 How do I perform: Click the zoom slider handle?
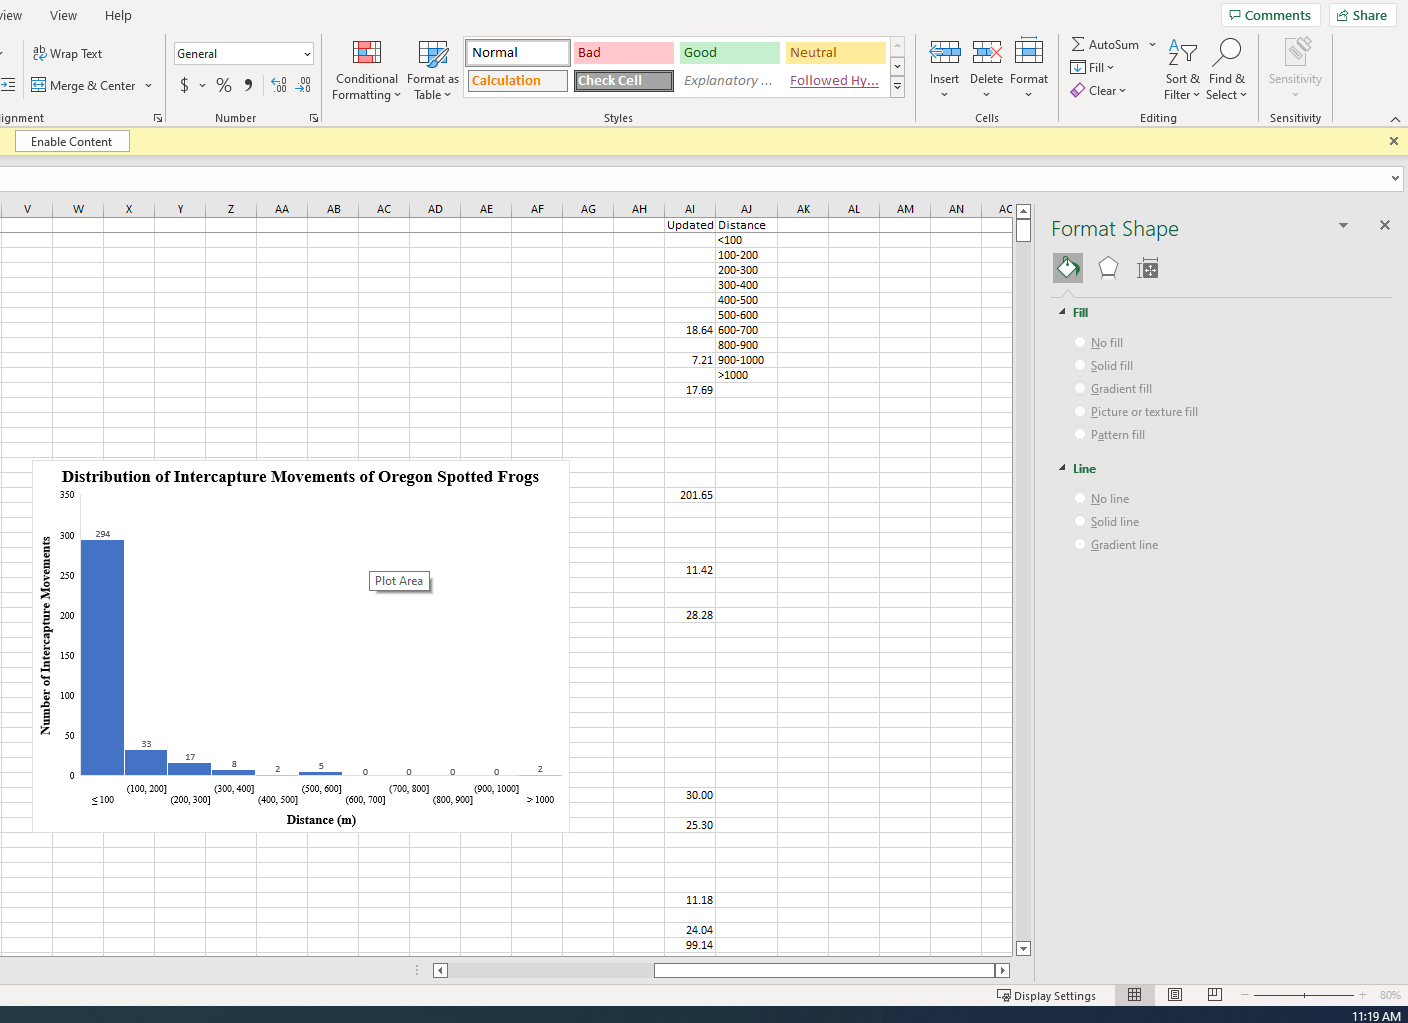[x=1304, y=995]
